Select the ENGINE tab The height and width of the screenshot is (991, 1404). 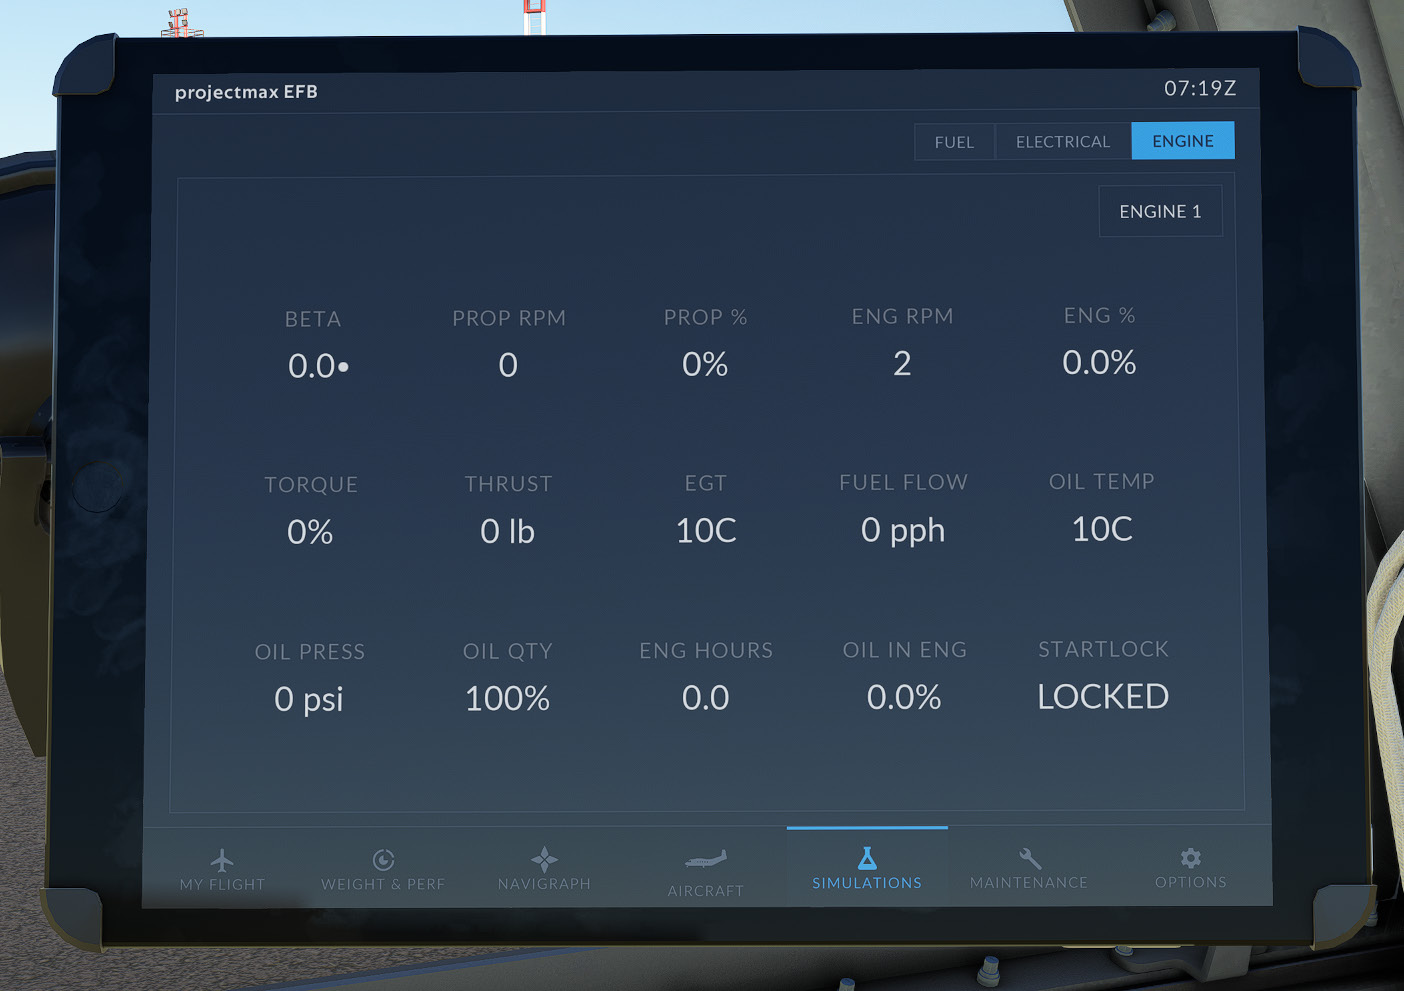point(1183,141)
